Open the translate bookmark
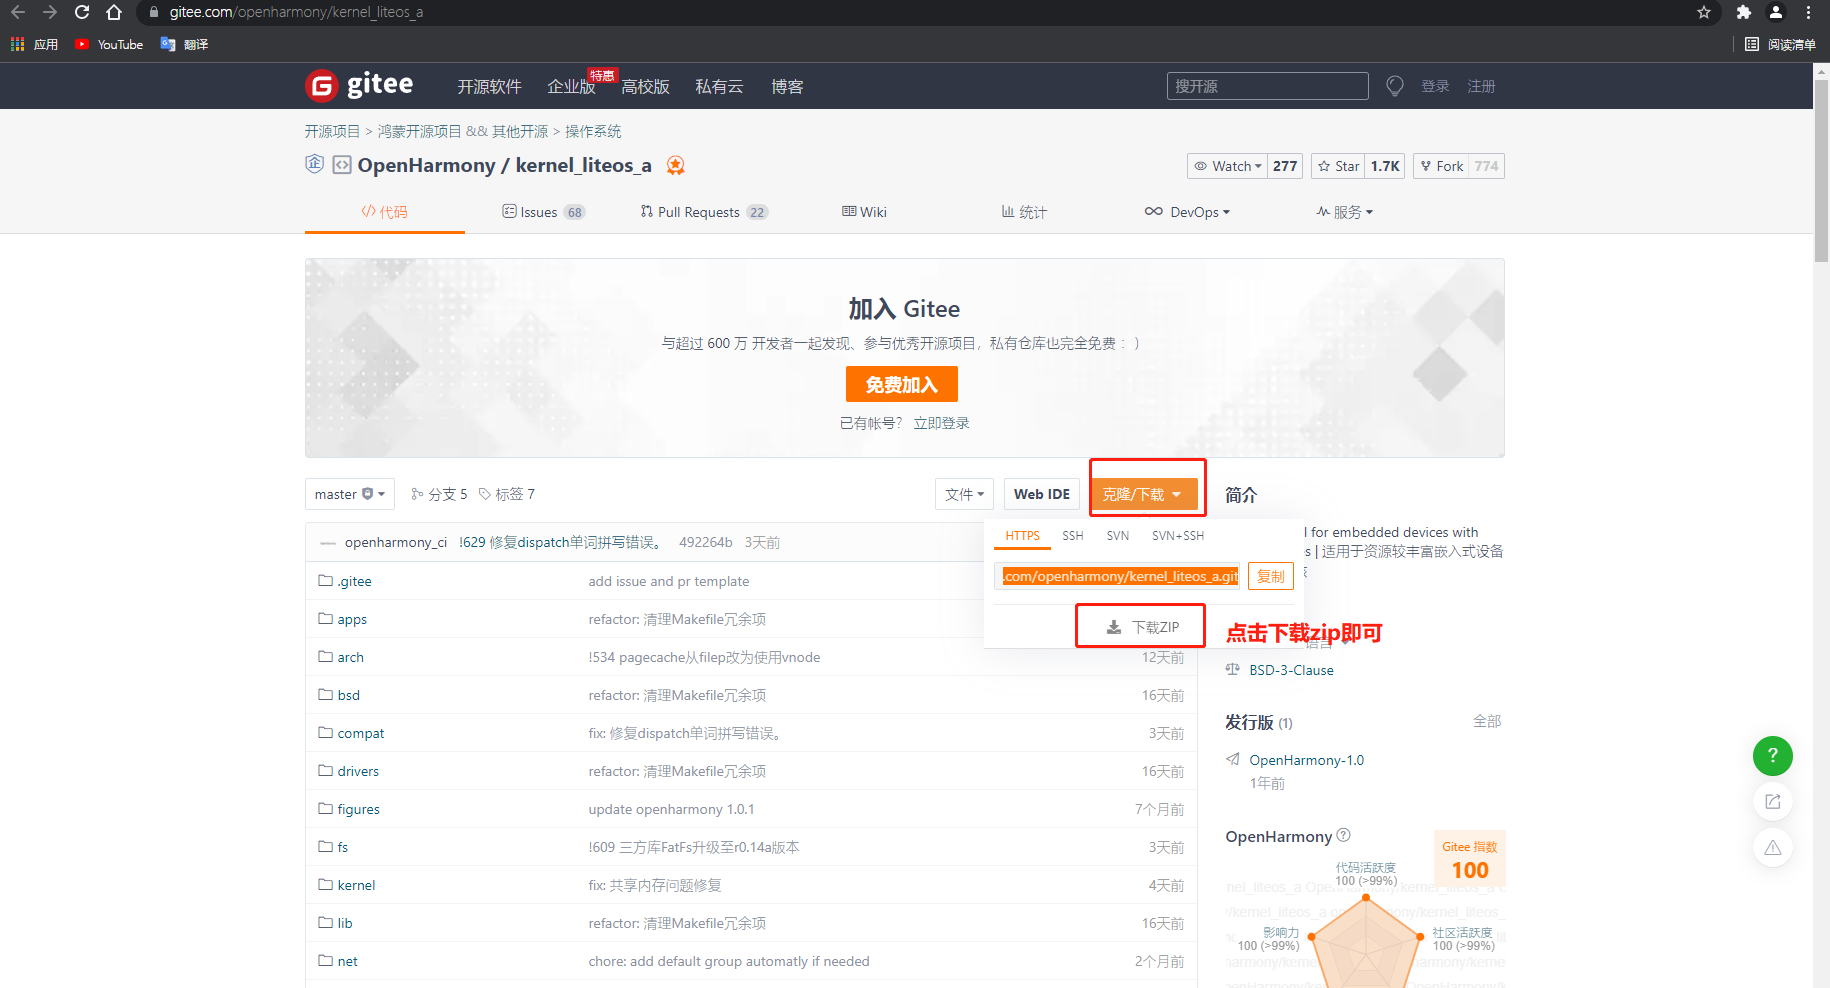The width and height of the screenshot is (1830, 988). [184, 44]
